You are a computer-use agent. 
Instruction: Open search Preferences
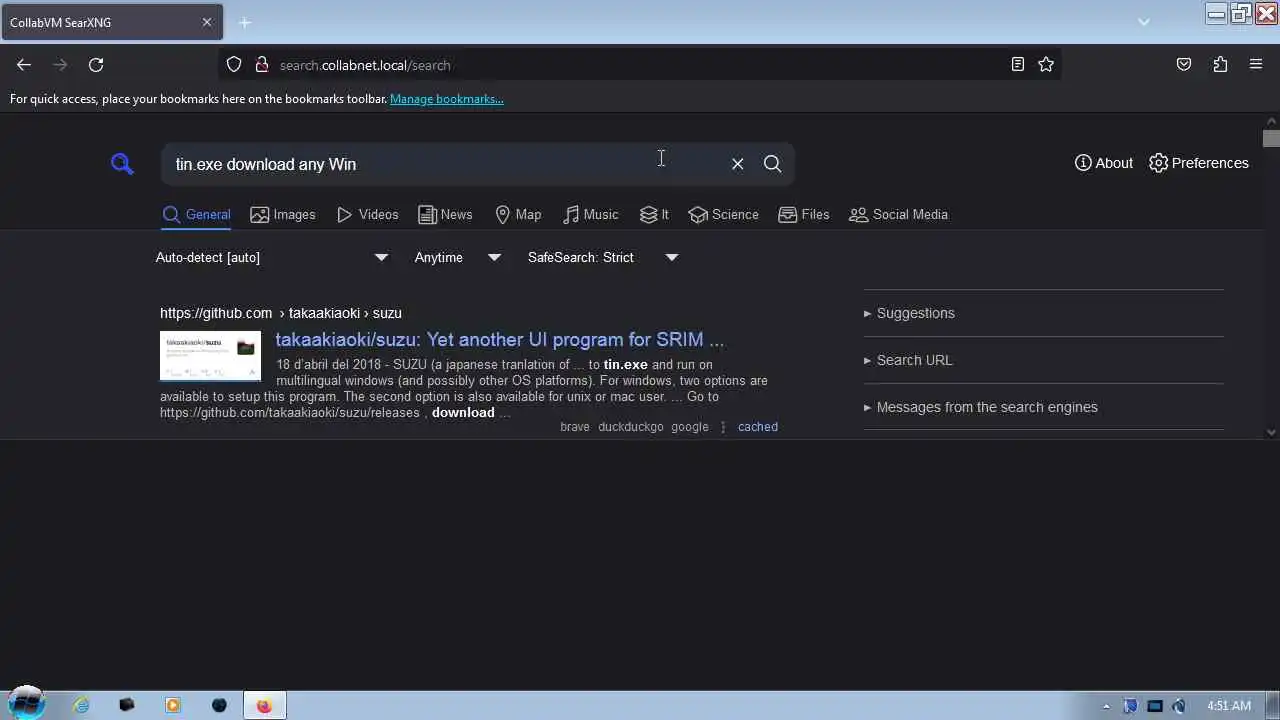click(1199, 163)
